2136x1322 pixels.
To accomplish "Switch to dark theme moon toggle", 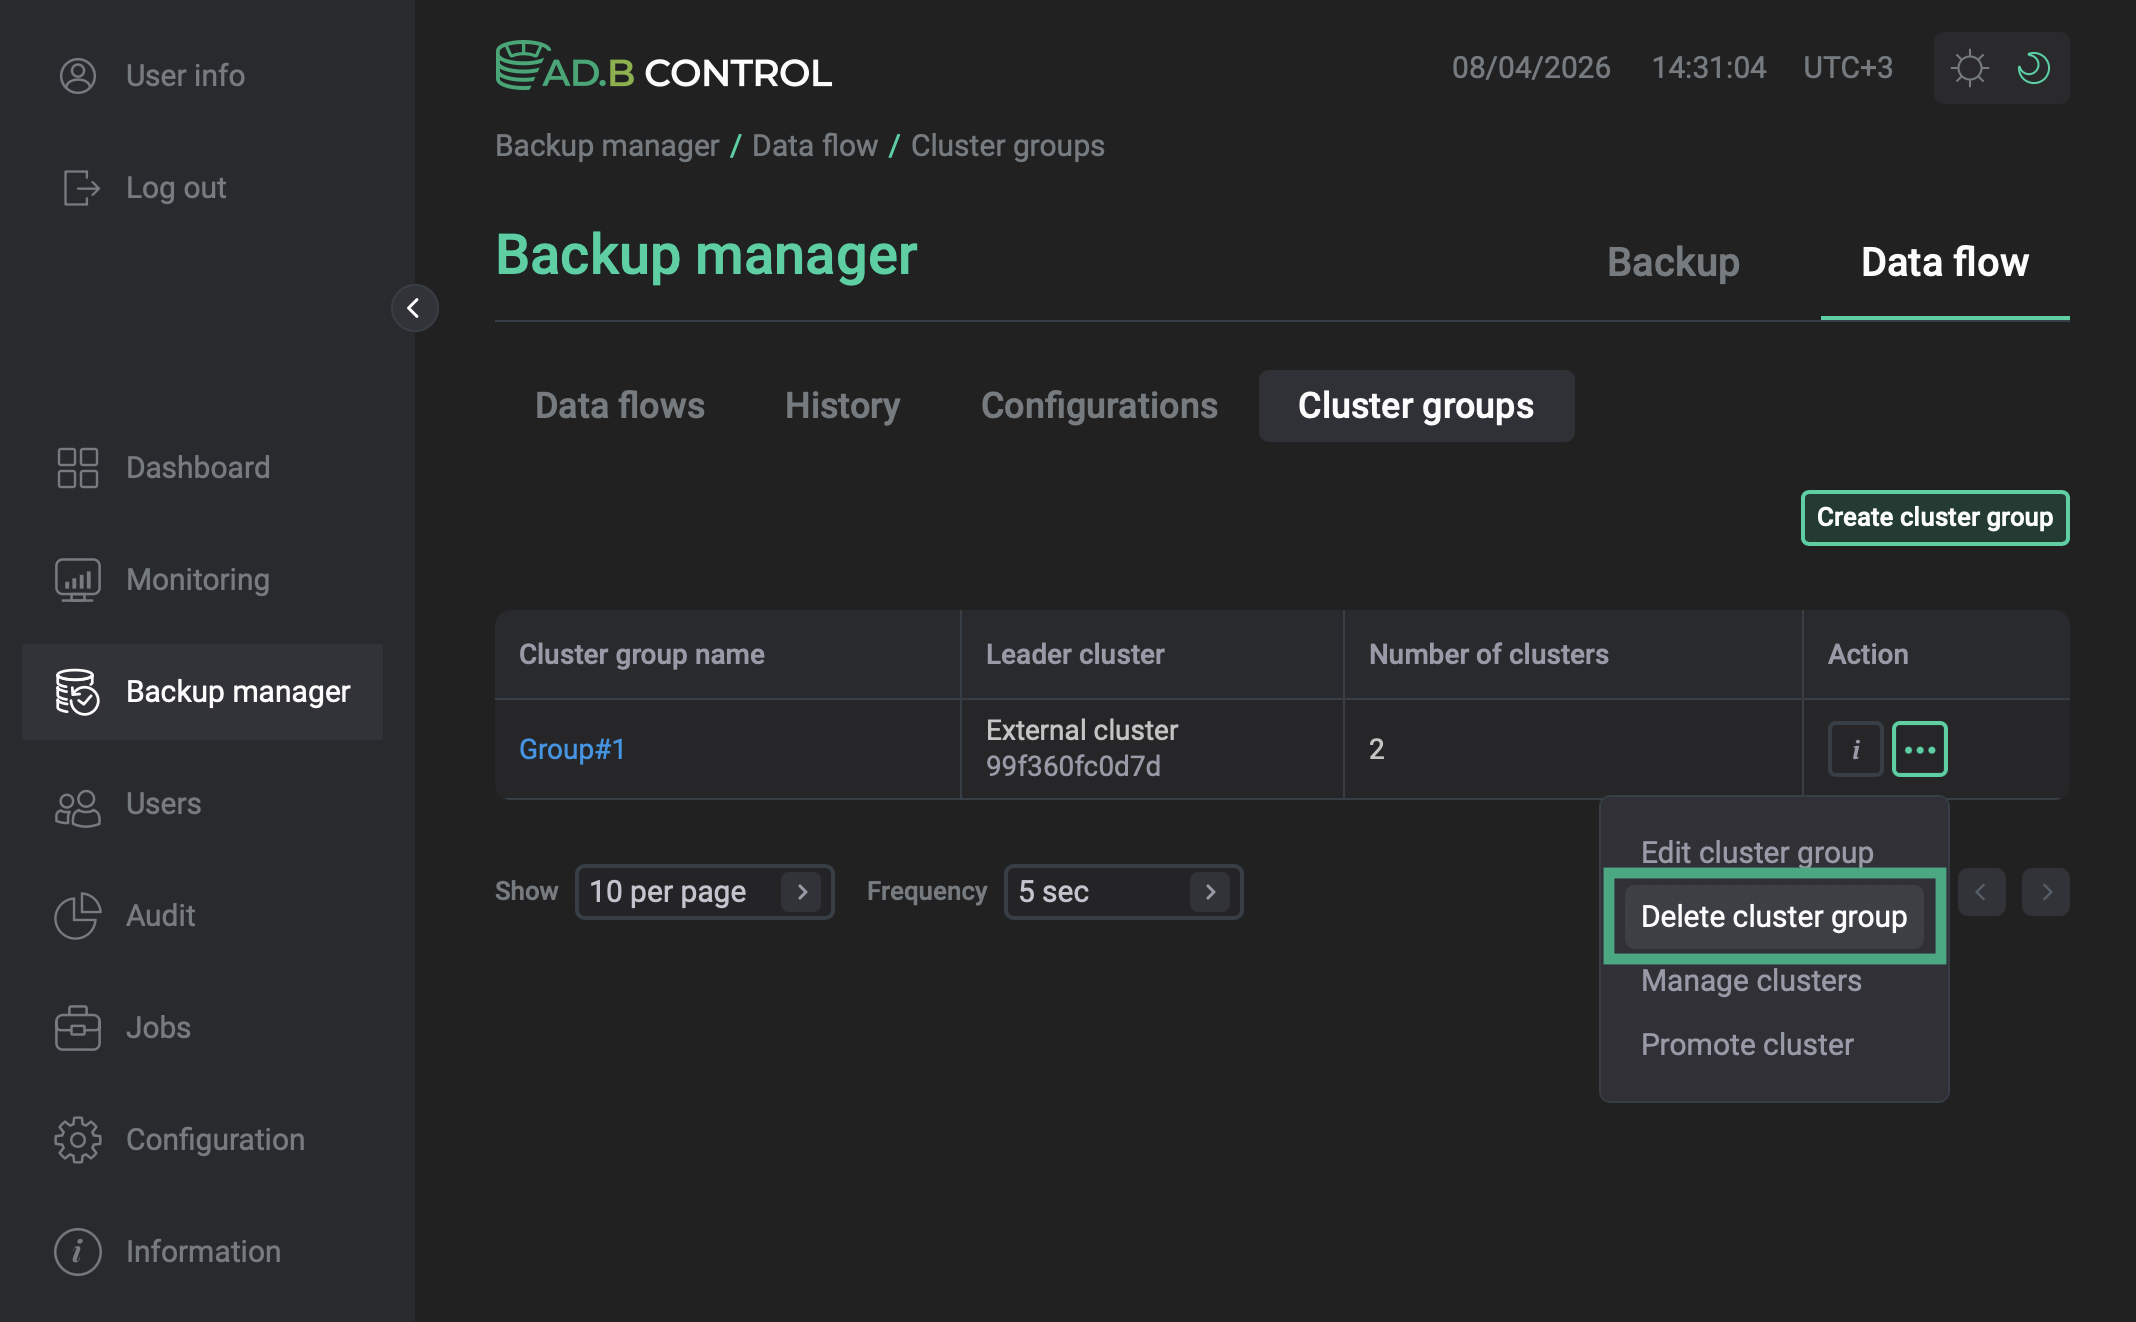I will click(2033, 68).
